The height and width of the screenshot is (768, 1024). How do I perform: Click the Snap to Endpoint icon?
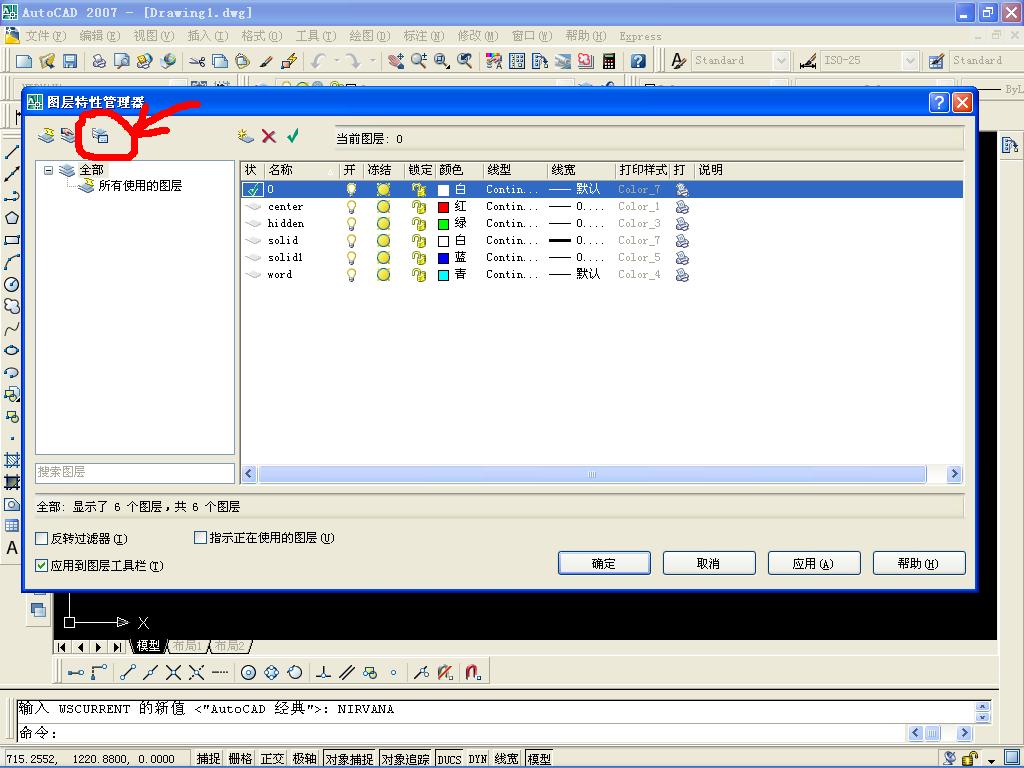click(127, 672)
